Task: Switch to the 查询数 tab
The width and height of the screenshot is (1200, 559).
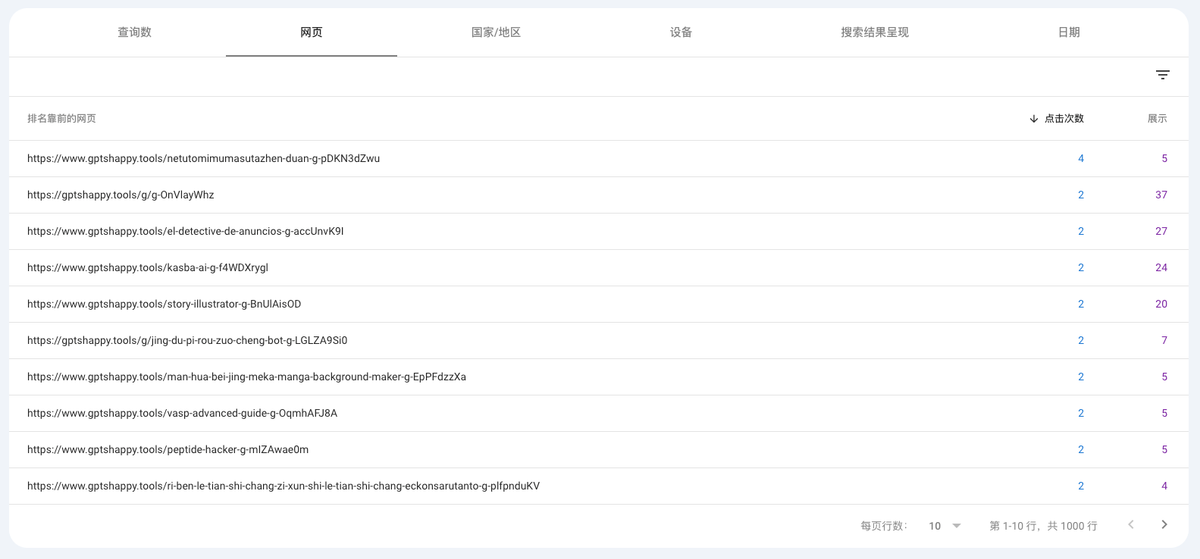Action: pos(134,32)
